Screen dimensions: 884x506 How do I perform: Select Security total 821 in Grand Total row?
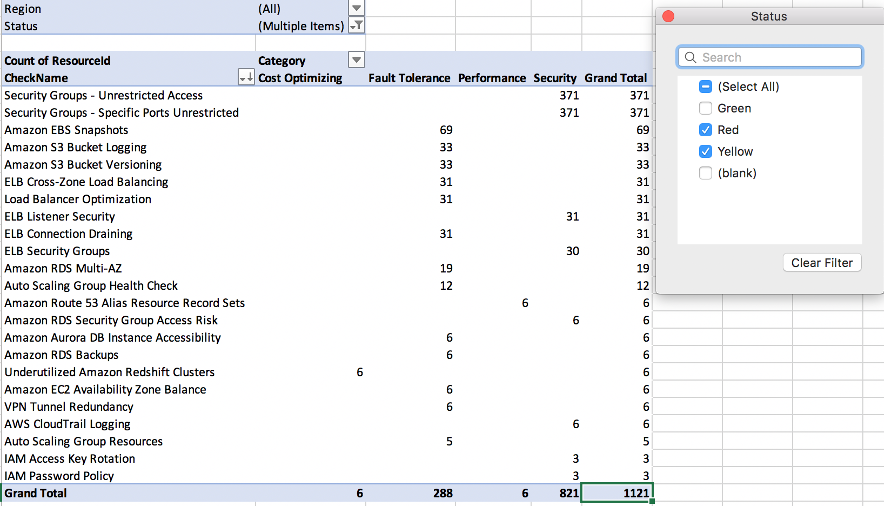click(569, 494)
